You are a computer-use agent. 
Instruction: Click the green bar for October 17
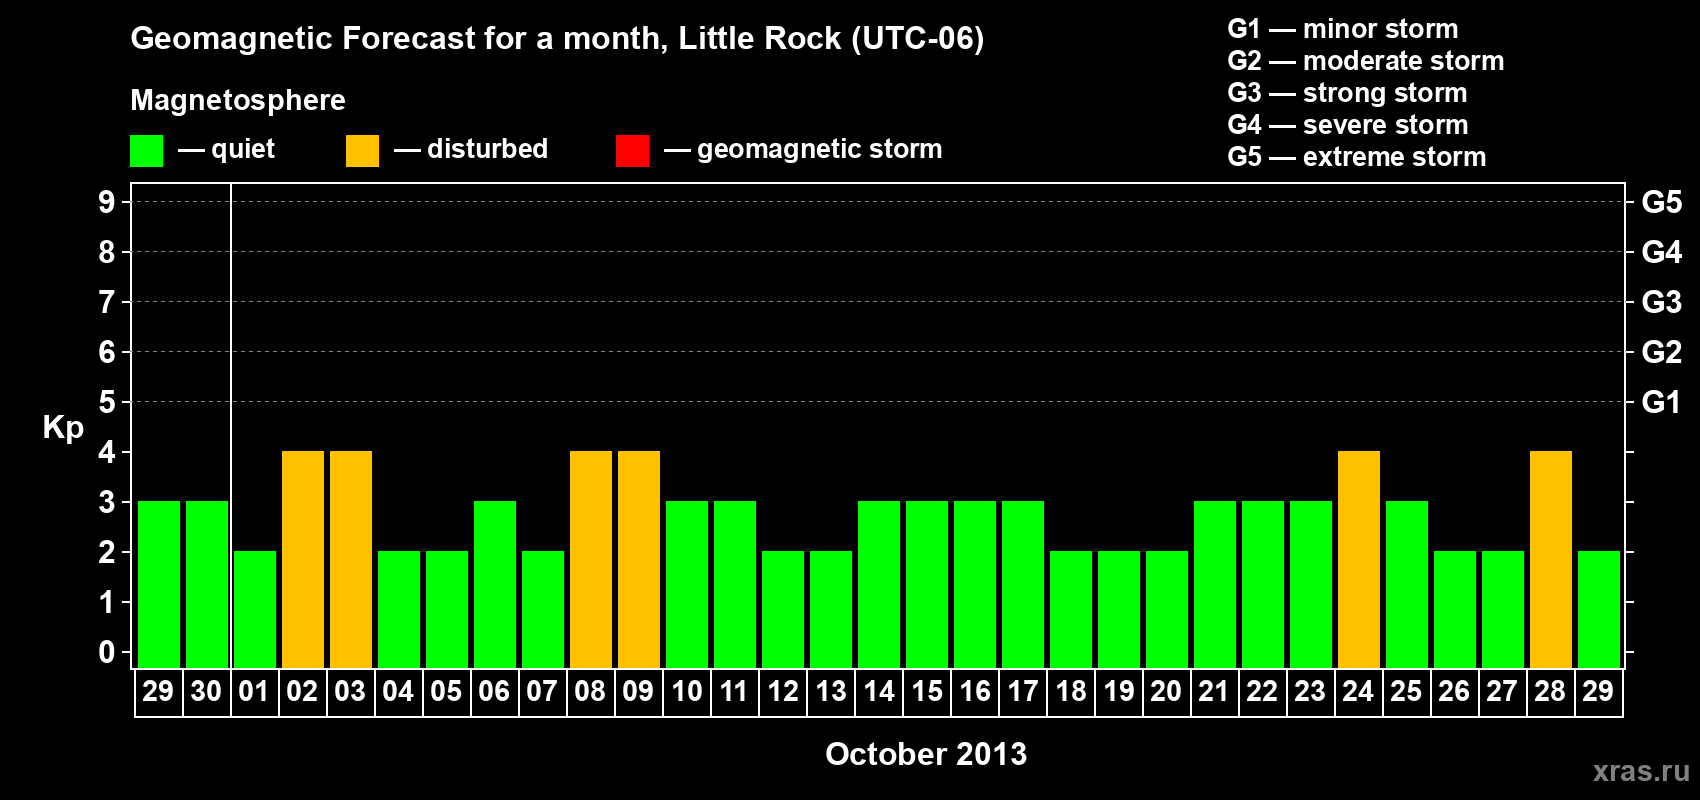1023,585
